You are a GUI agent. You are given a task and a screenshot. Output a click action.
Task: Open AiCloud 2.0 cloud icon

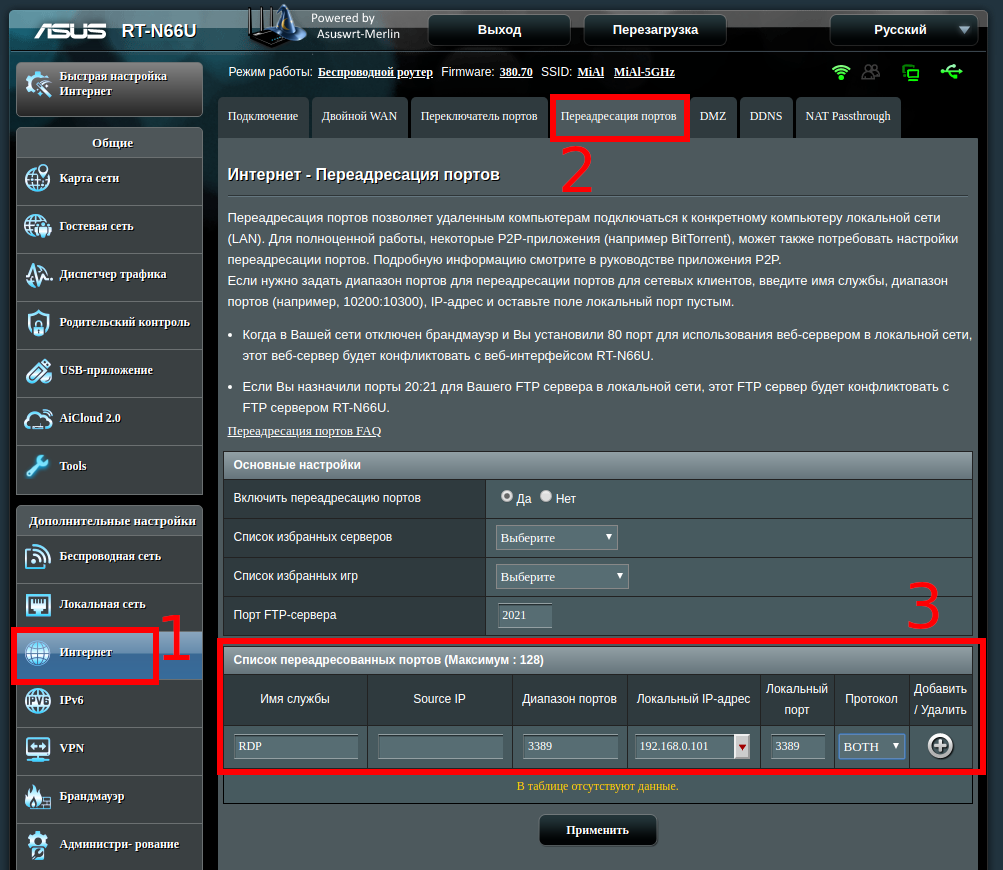pos(37,419)
